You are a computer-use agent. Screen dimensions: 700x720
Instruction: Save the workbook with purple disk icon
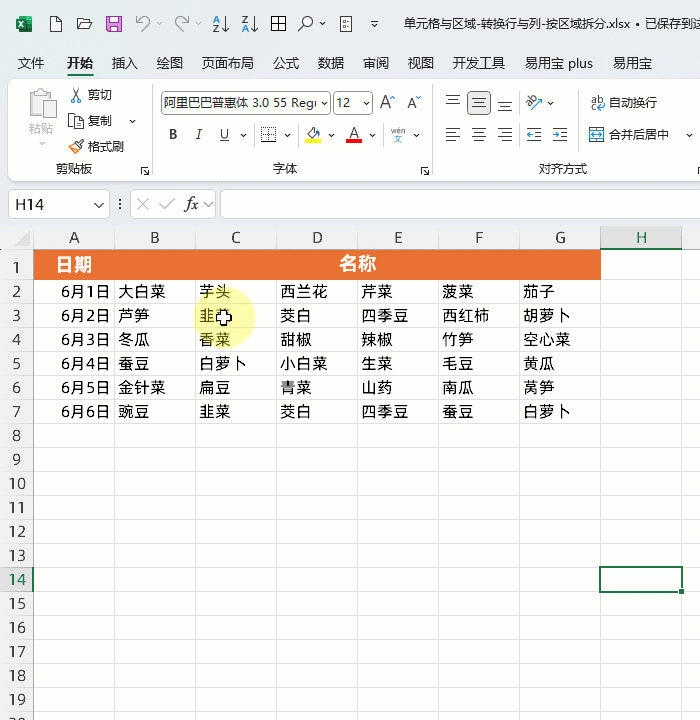tap(113, 24)
